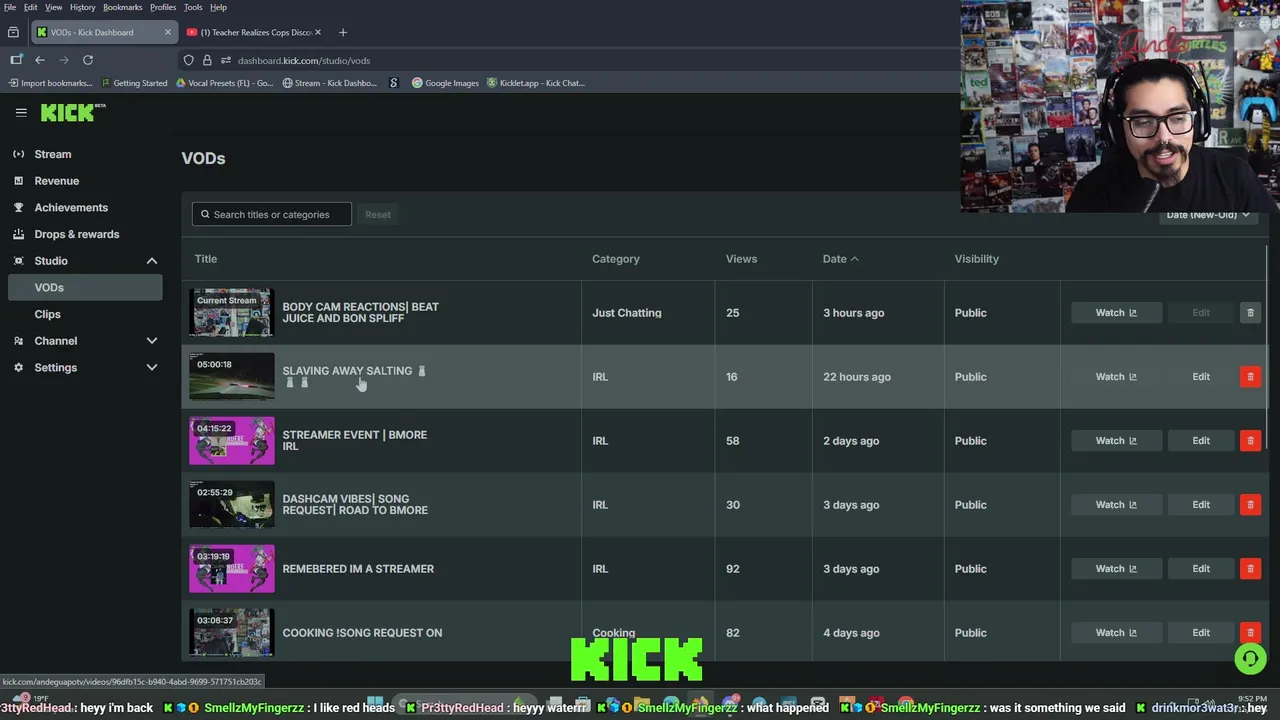Open the browser View menu

coord(53,7)
